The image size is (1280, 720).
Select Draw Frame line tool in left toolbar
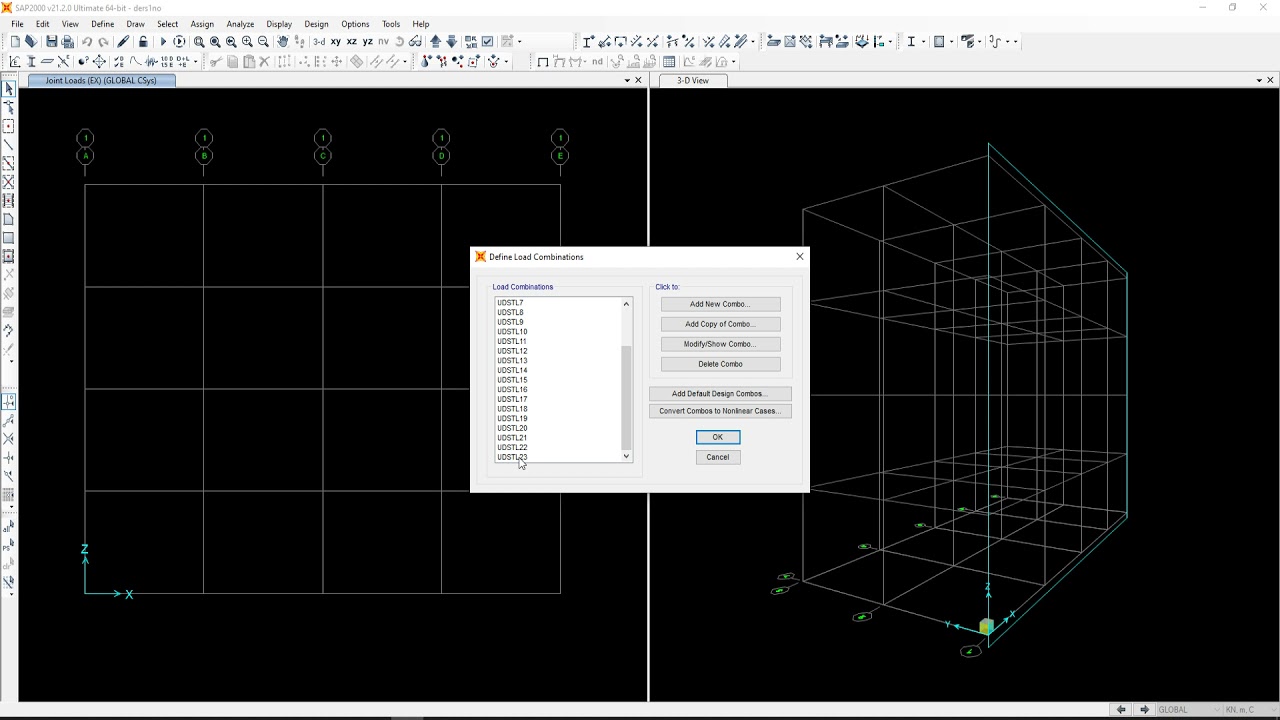(x=9, y=145)
